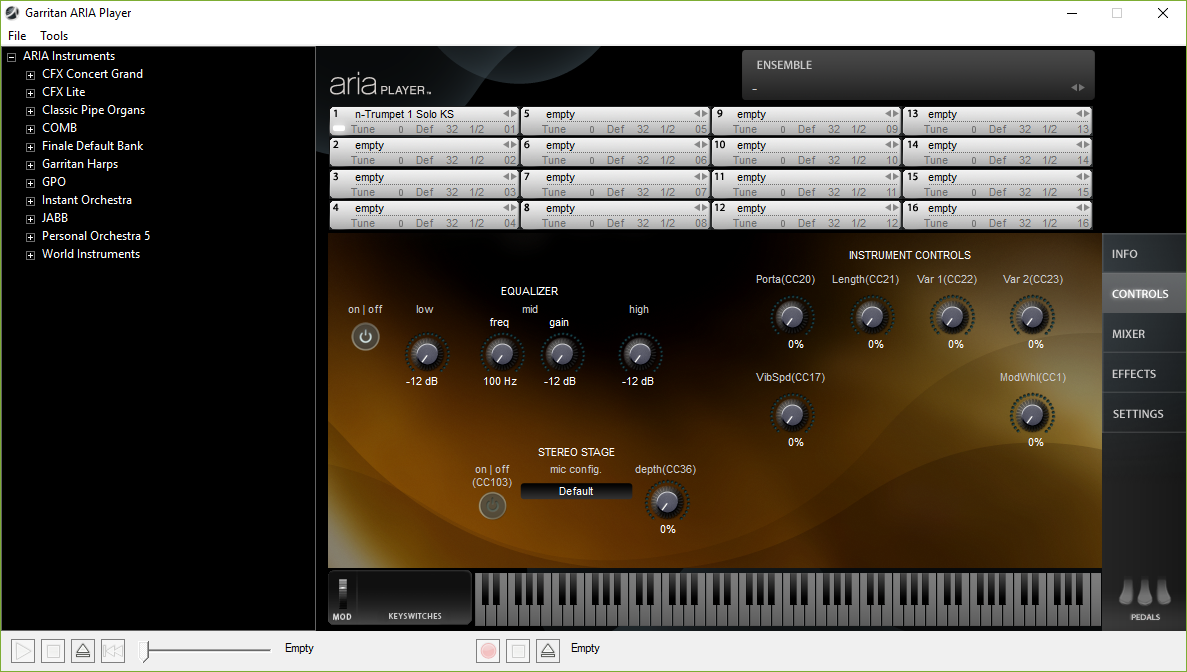Screen dimensions: 1187x672
Task: Stop MIDI playback in bottom-left transport
Action: point(53,651)
